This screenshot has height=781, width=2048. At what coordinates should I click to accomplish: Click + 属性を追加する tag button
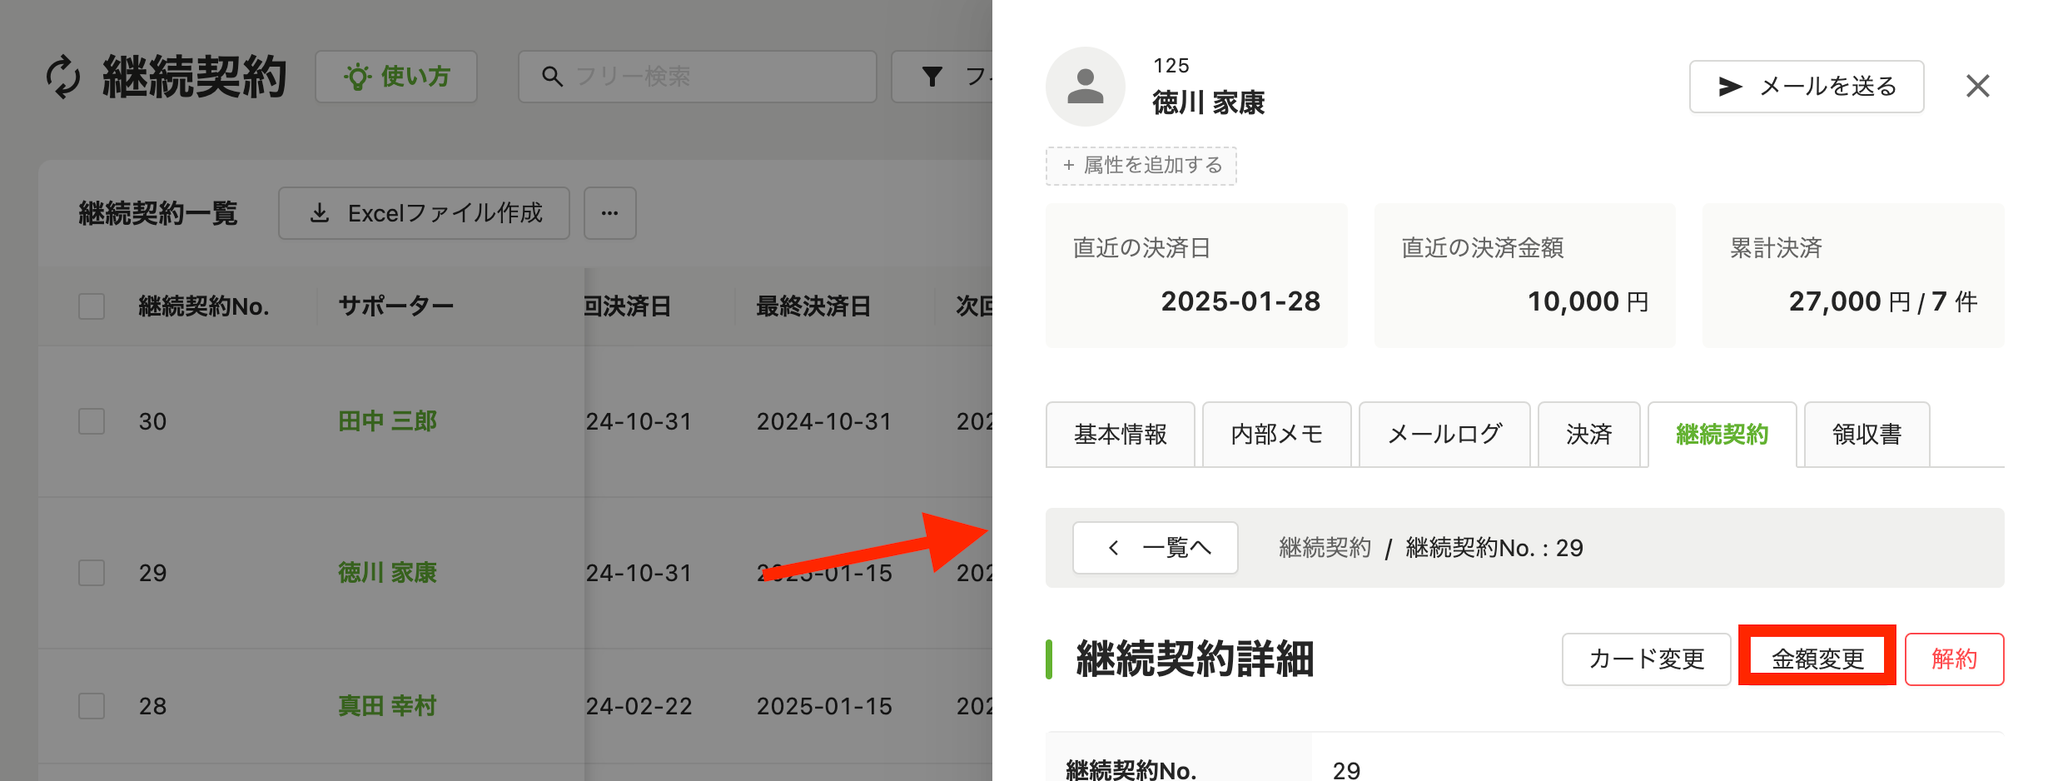click(x=1141, y=166)
